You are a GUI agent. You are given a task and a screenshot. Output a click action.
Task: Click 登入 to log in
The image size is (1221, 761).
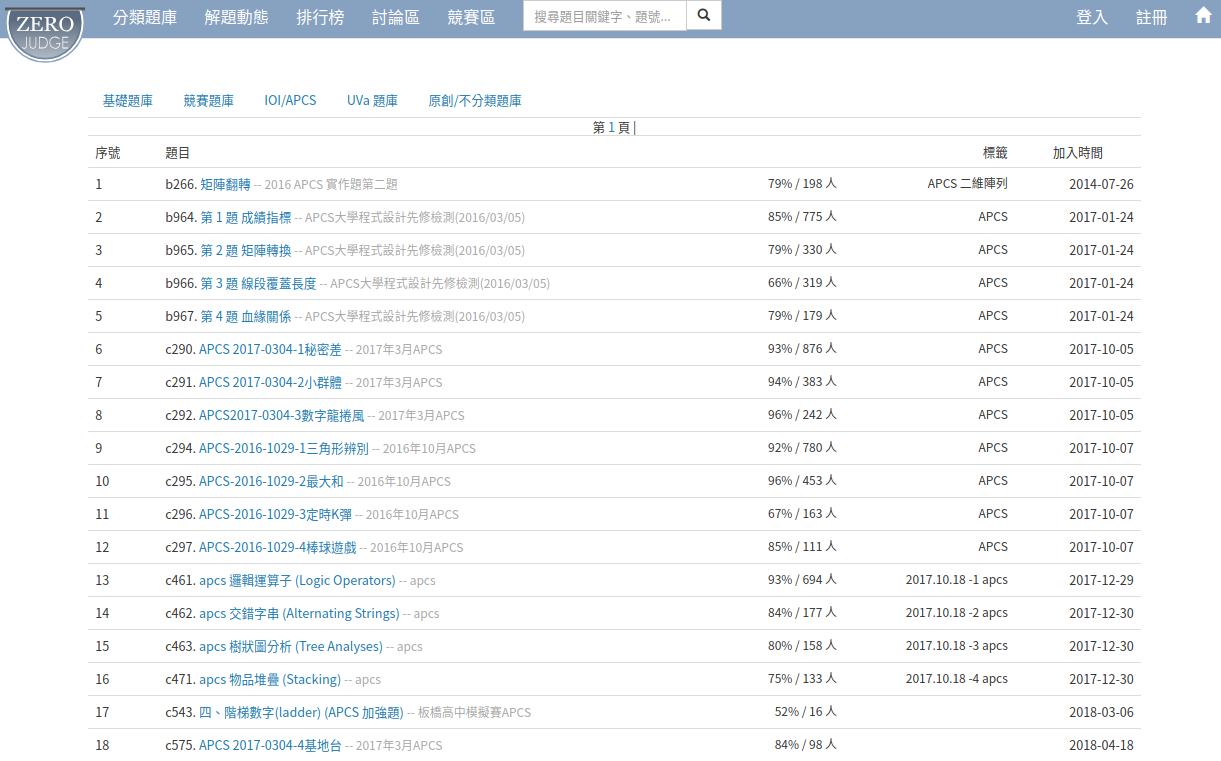click(x=1091, y=17)
